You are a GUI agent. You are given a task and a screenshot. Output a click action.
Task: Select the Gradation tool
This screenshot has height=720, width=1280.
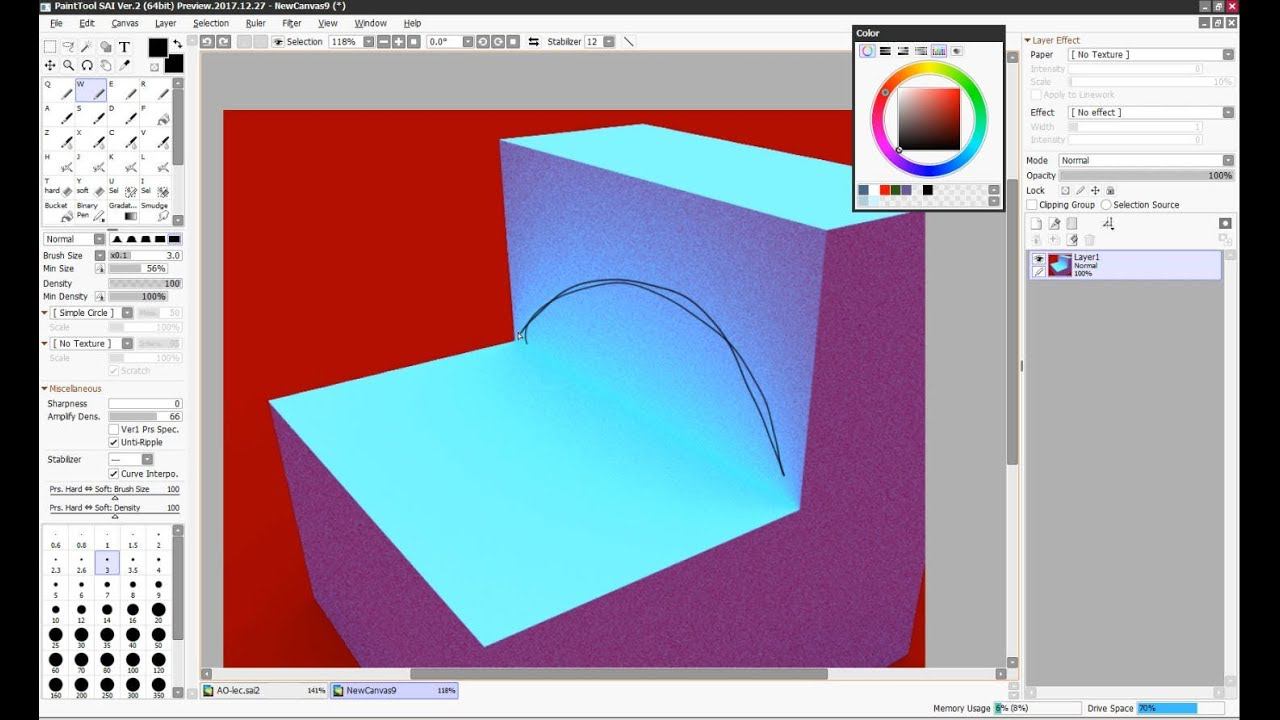coord(122,210)
